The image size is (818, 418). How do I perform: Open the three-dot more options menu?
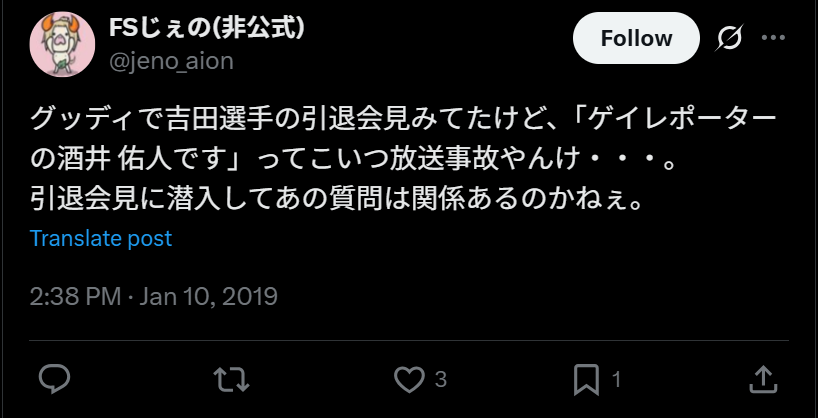pos(773,38)
